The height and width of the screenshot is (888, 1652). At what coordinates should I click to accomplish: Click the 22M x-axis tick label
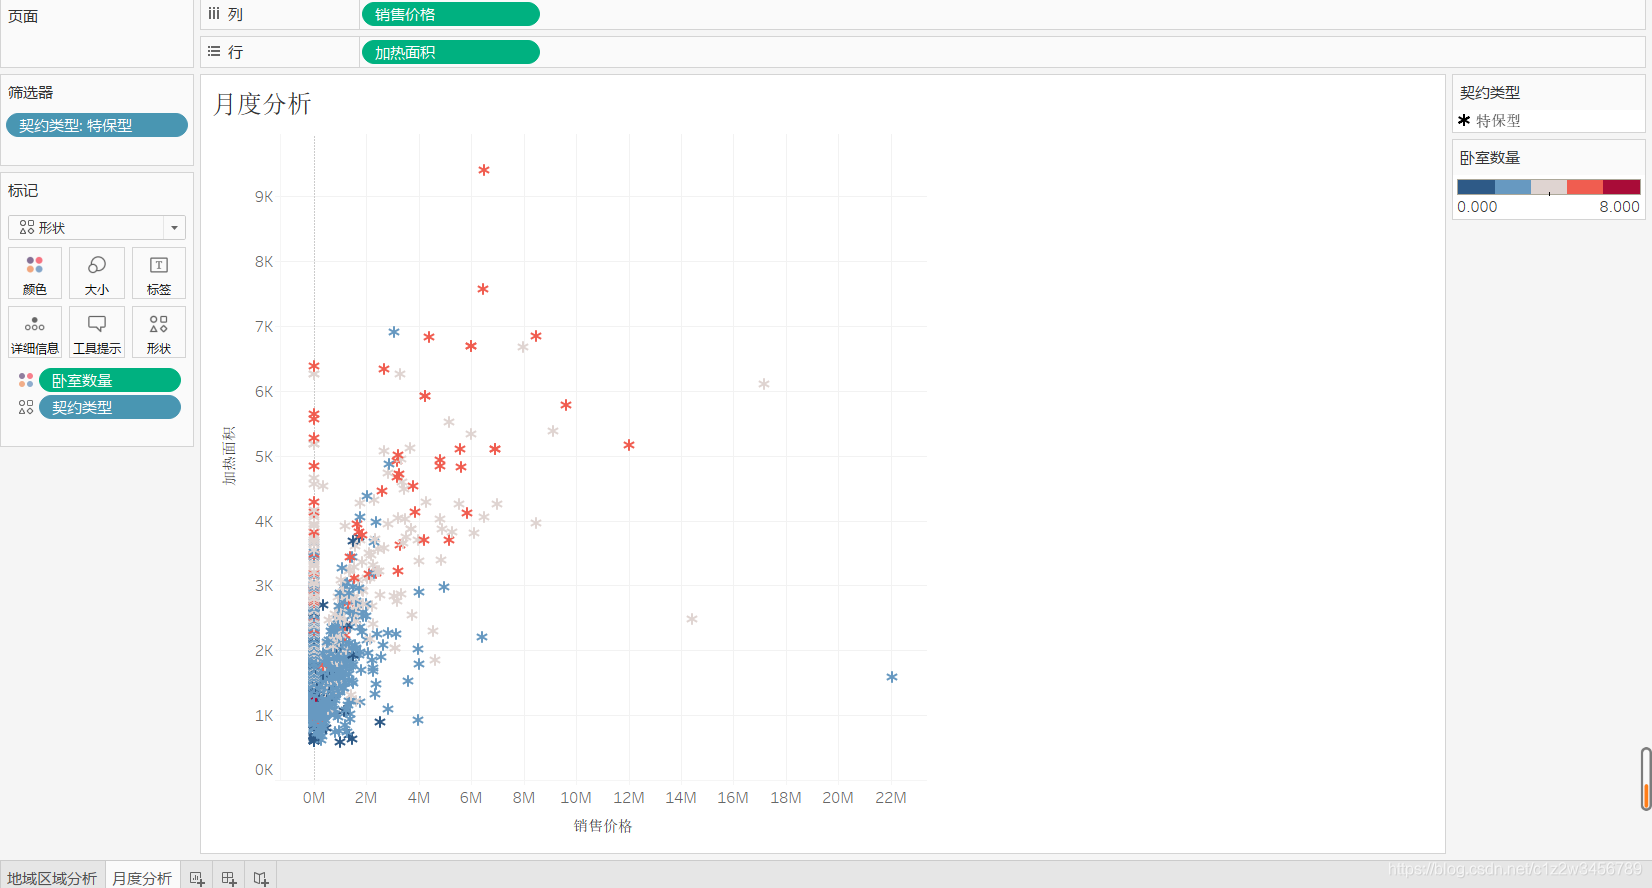890,798
